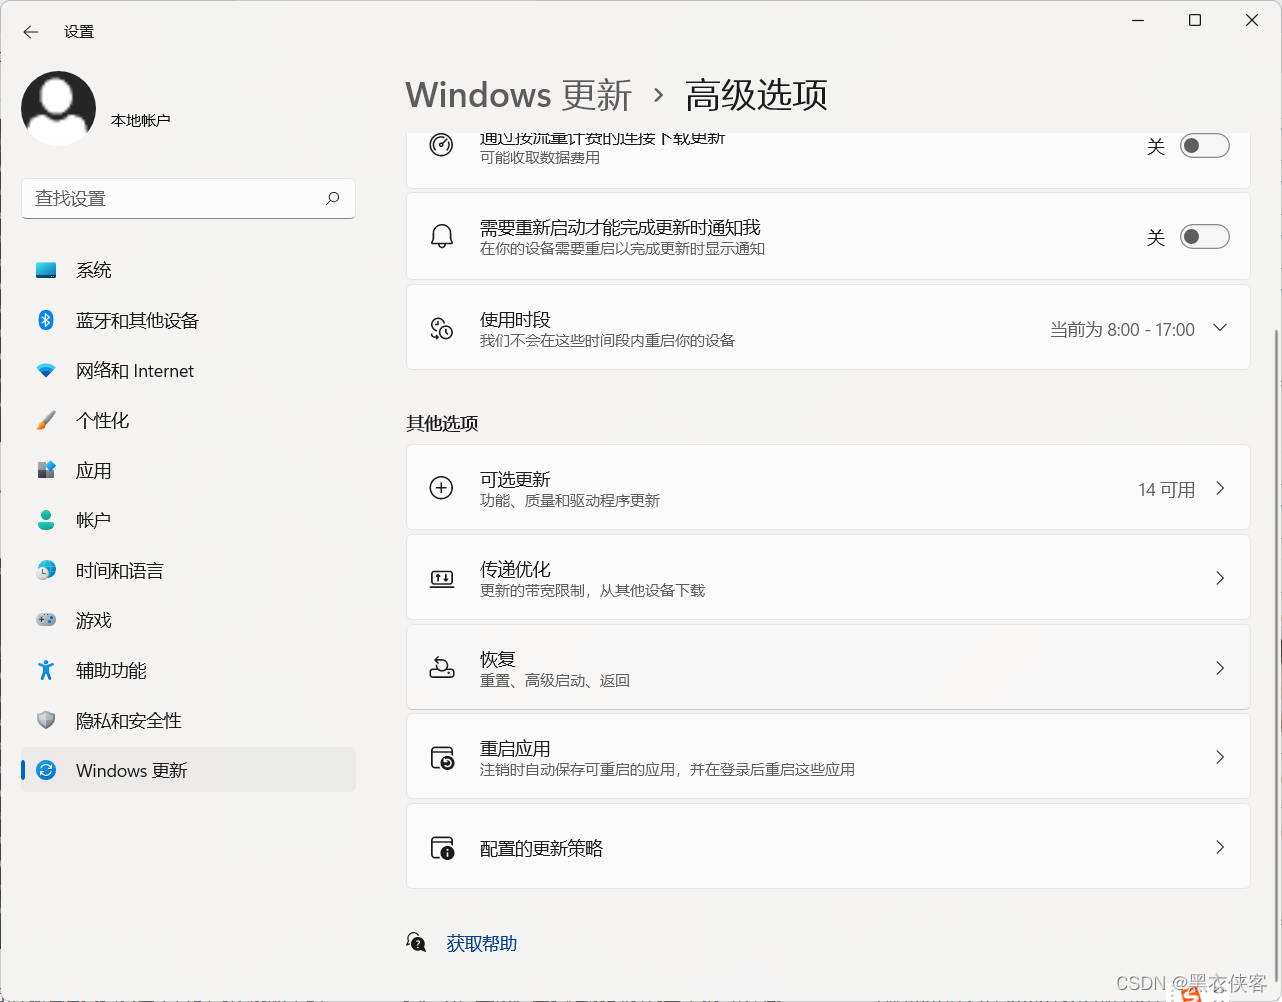Open 恢复 via its chevron

1220,668
